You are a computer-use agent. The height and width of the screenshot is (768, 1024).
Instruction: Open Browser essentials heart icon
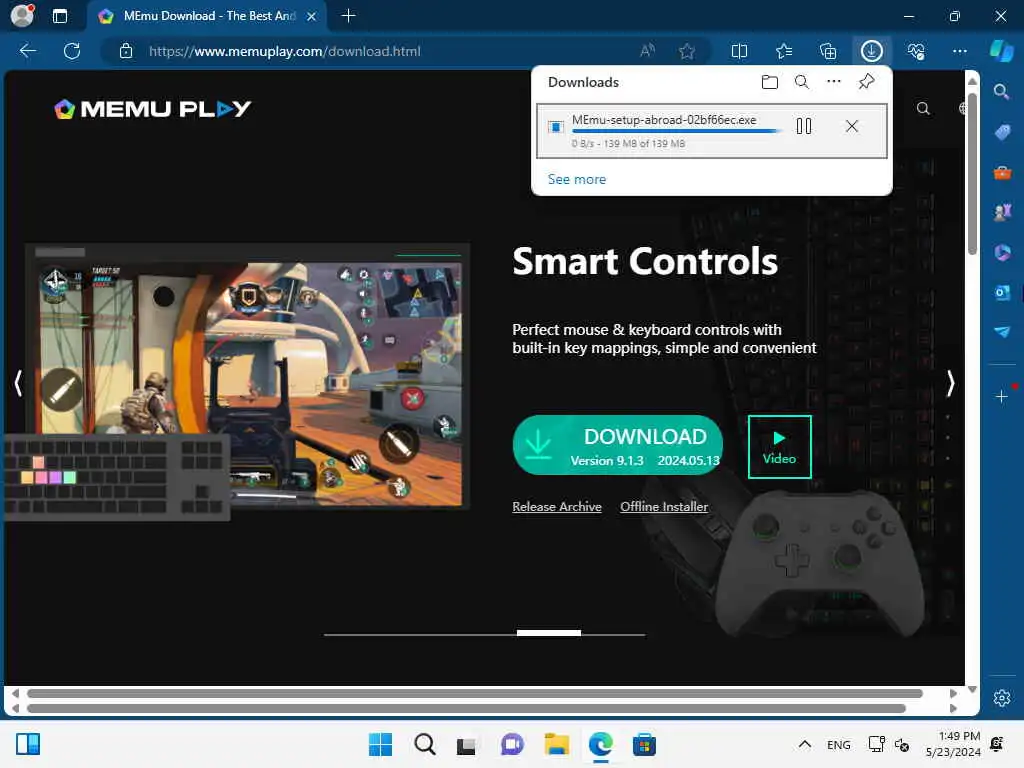(916, 51)
